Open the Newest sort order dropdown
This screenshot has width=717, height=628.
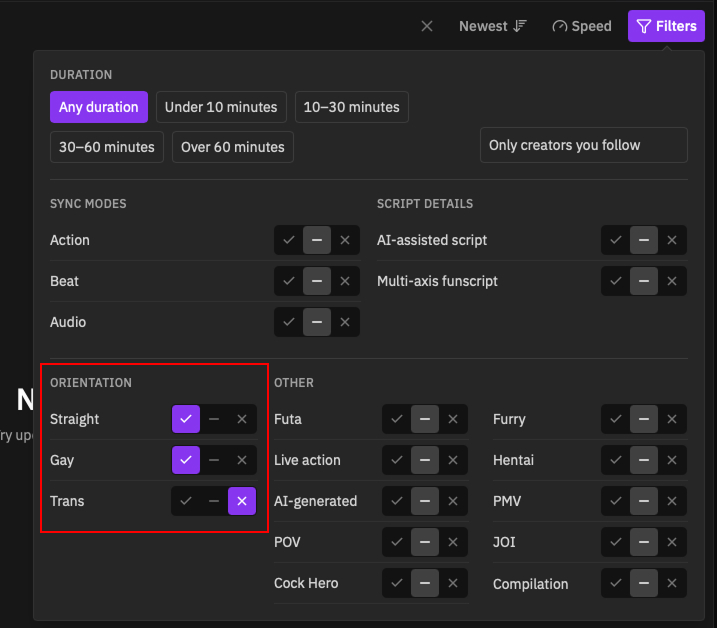[x=492, y=26]
